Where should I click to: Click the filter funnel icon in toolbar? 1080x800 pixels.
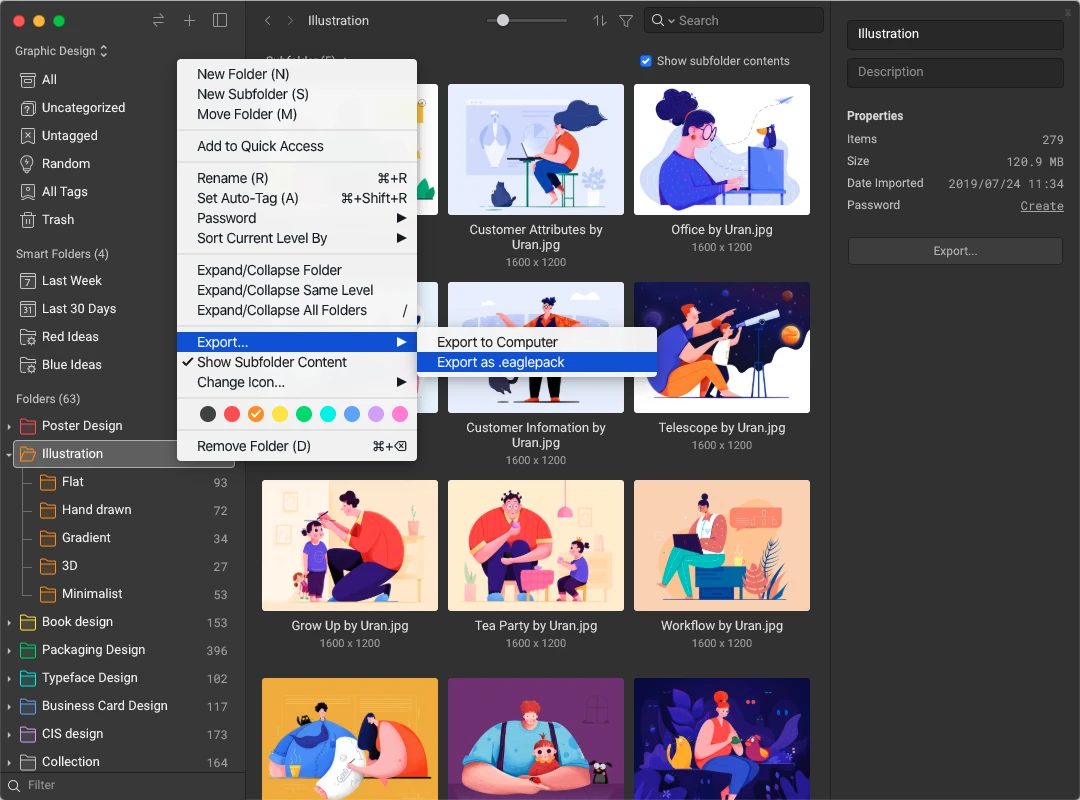click(626, 21)
